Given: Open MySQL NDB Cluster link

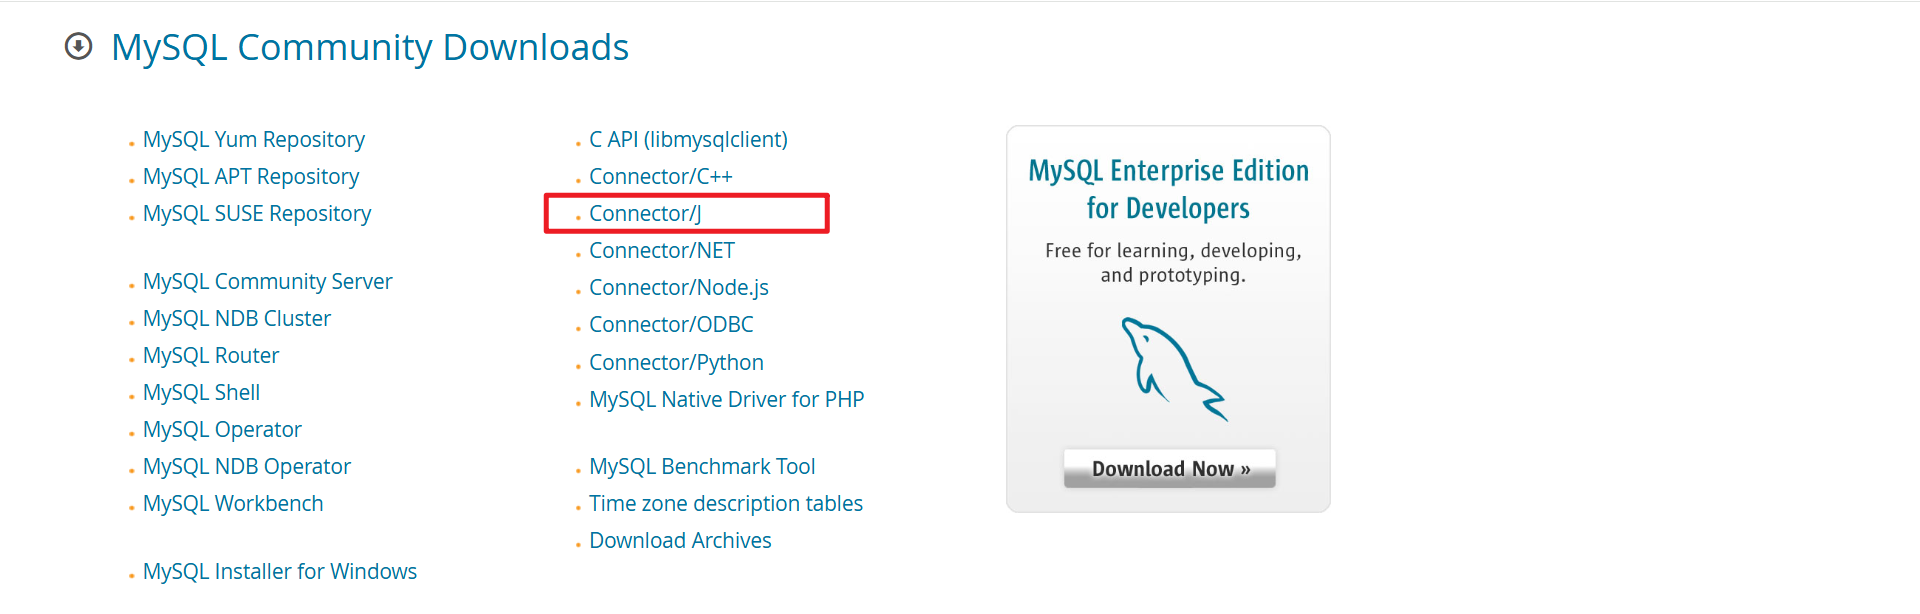Looking at the screenshot, I should (x=237, y=319).
